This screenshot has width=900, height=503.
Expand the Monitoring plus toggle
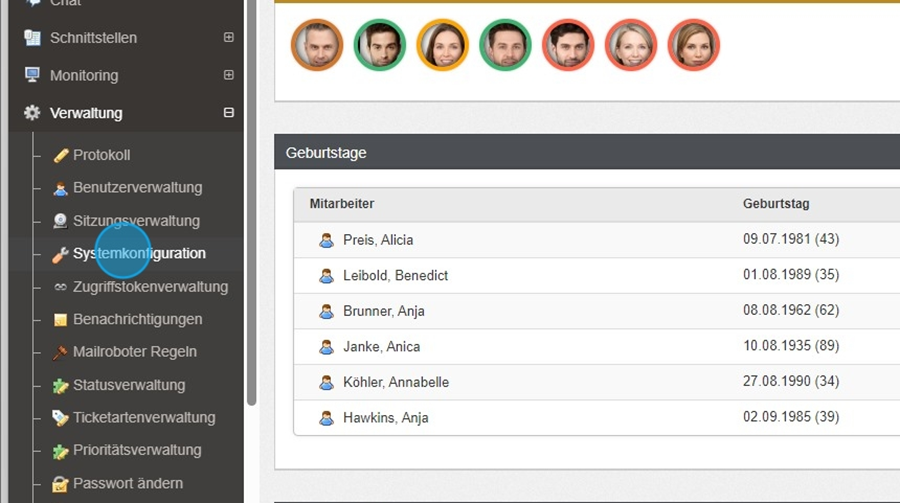coord(229,75)
